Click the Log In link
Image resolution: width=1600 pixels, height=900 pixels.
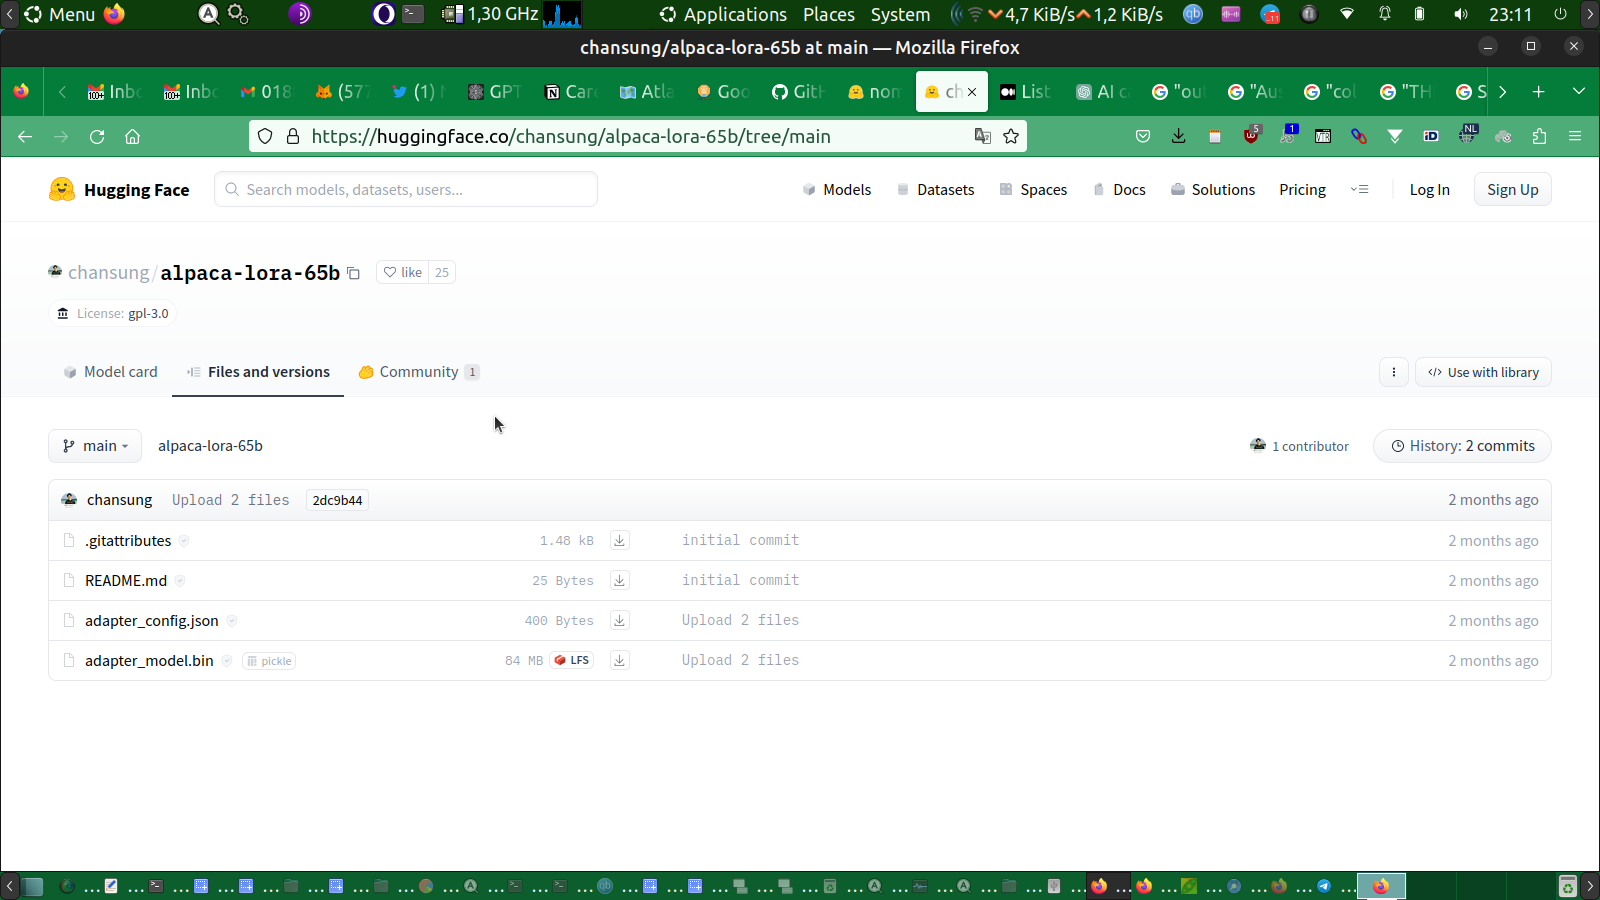1429,190
